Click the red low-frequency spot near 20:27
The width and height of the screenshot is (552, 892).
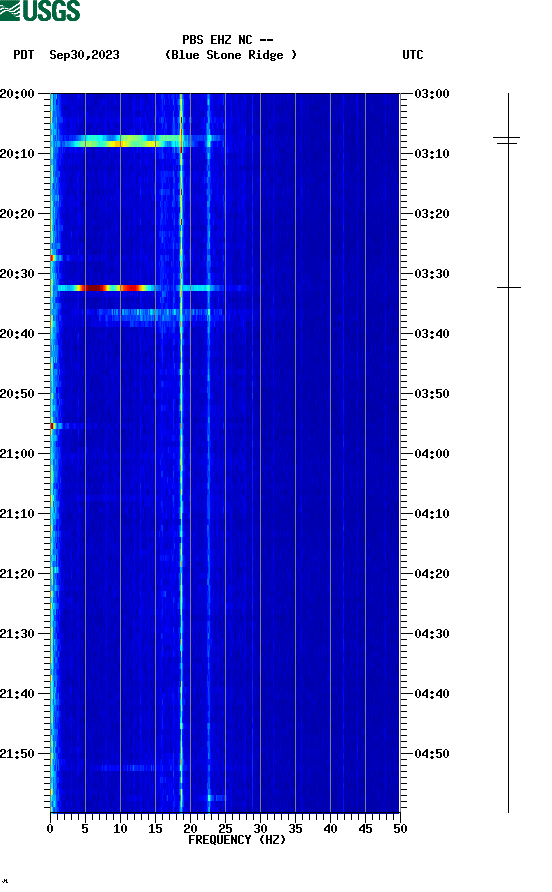52,258
